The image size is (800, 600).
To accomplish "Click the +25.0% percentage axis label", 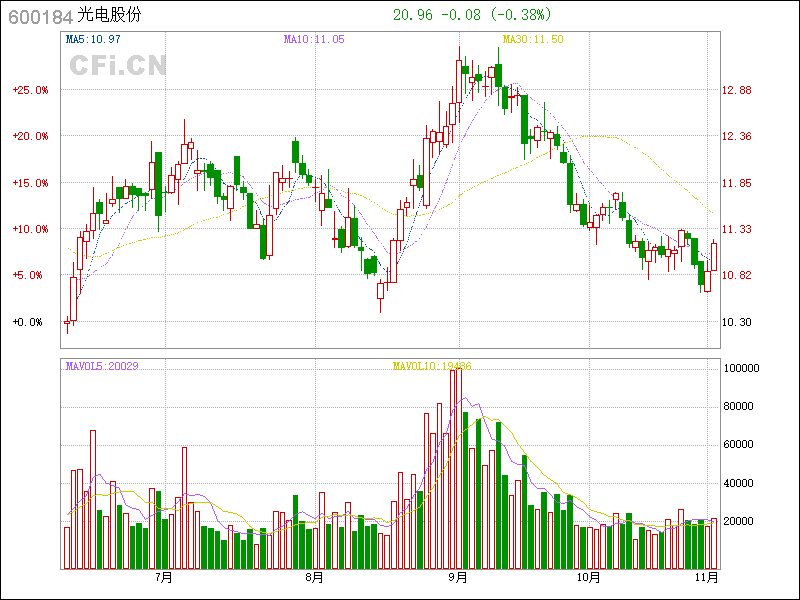I will 30,90.
